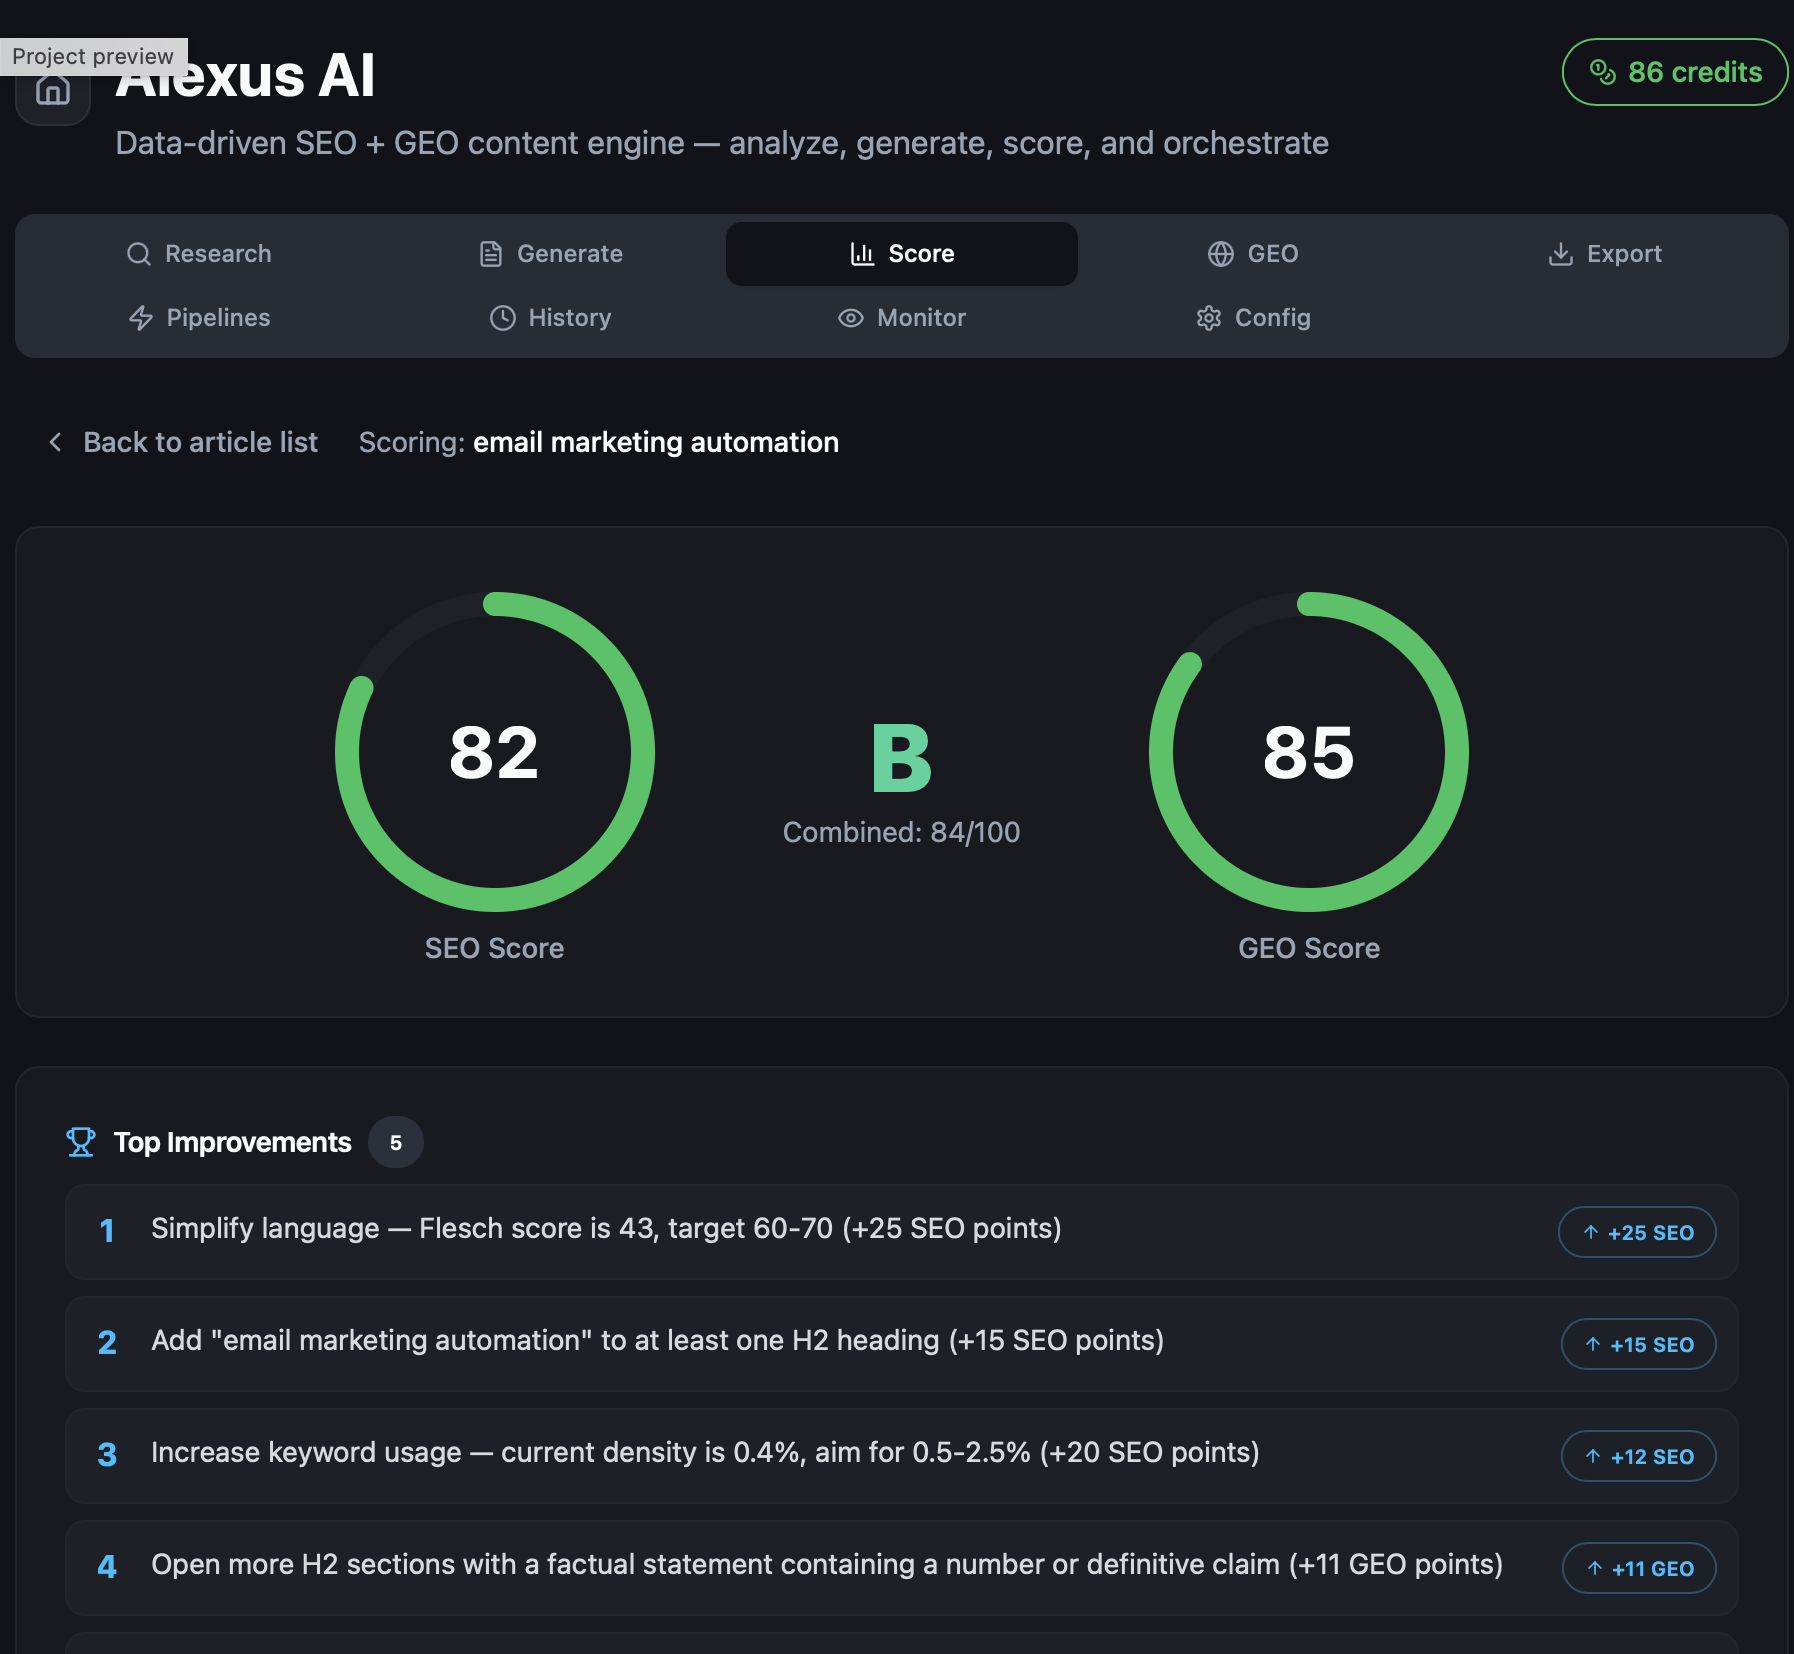Click the up arrow in +12 SEO badge
The image size is (1794, 1654).
(1593, 1456)
